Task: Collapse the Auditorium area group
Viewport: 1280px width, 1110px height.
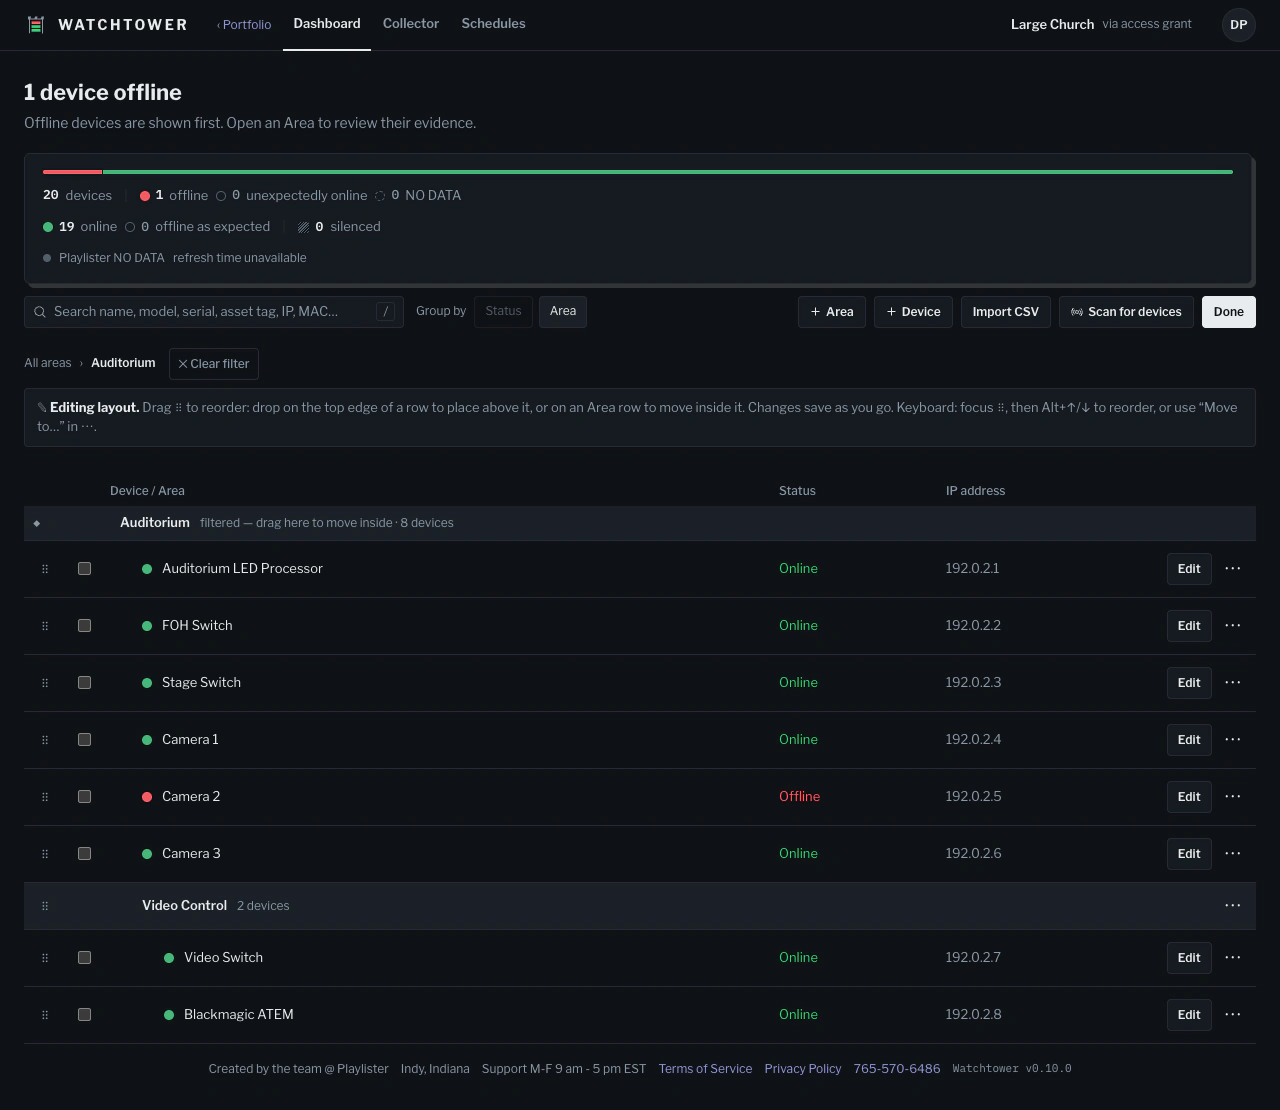Action: point(37,523)
